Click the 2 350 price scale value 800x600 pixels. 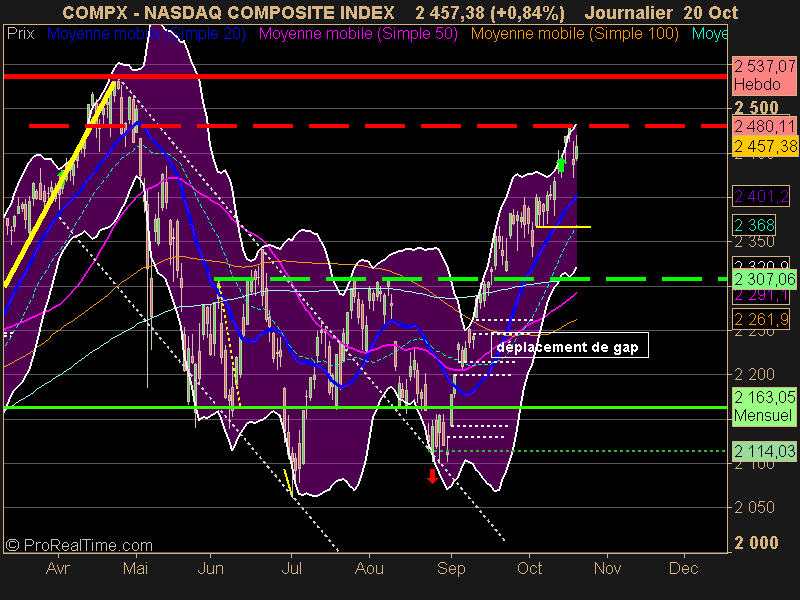click(754, 241)
